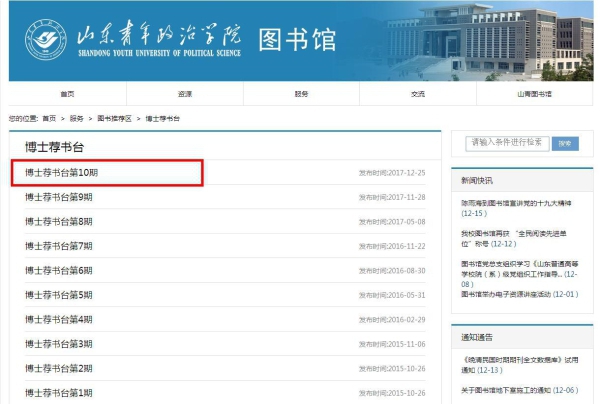Open 博士荐书台第1期 article
The height and width of the screenshot is (404, 600).
pos(59,393)
